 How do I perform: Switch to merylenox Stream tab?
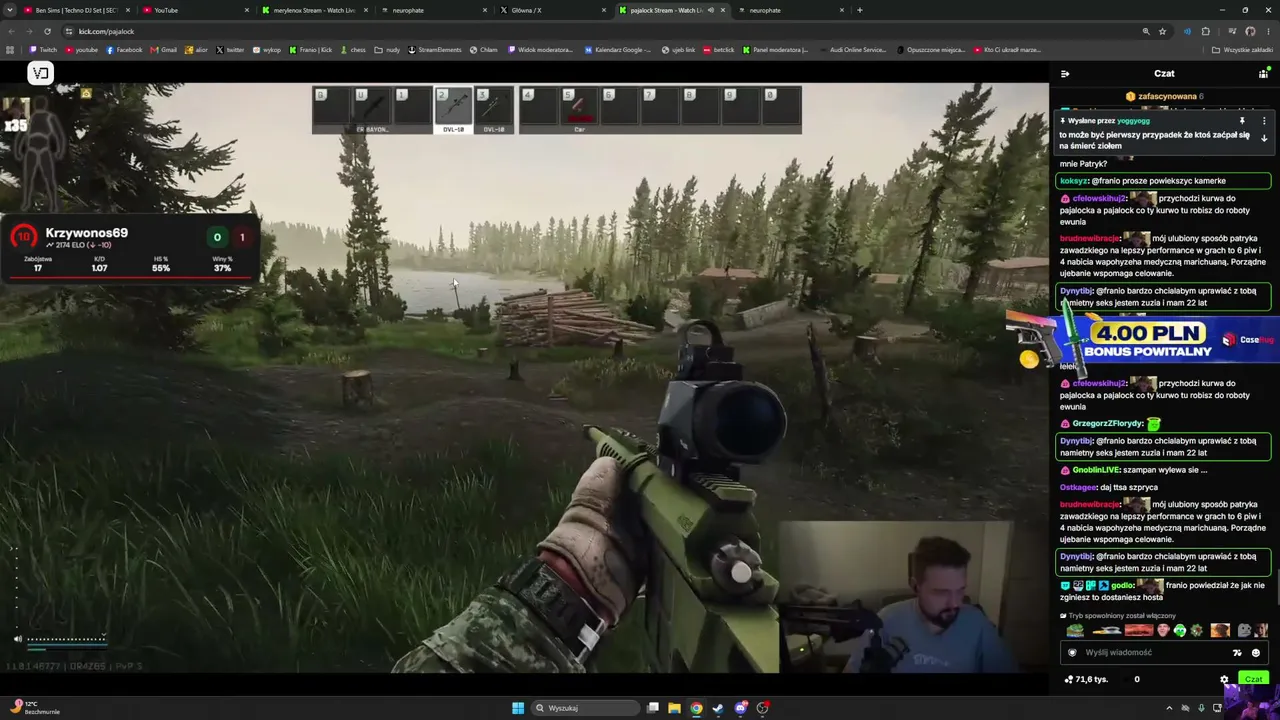[x=314, y=10]
